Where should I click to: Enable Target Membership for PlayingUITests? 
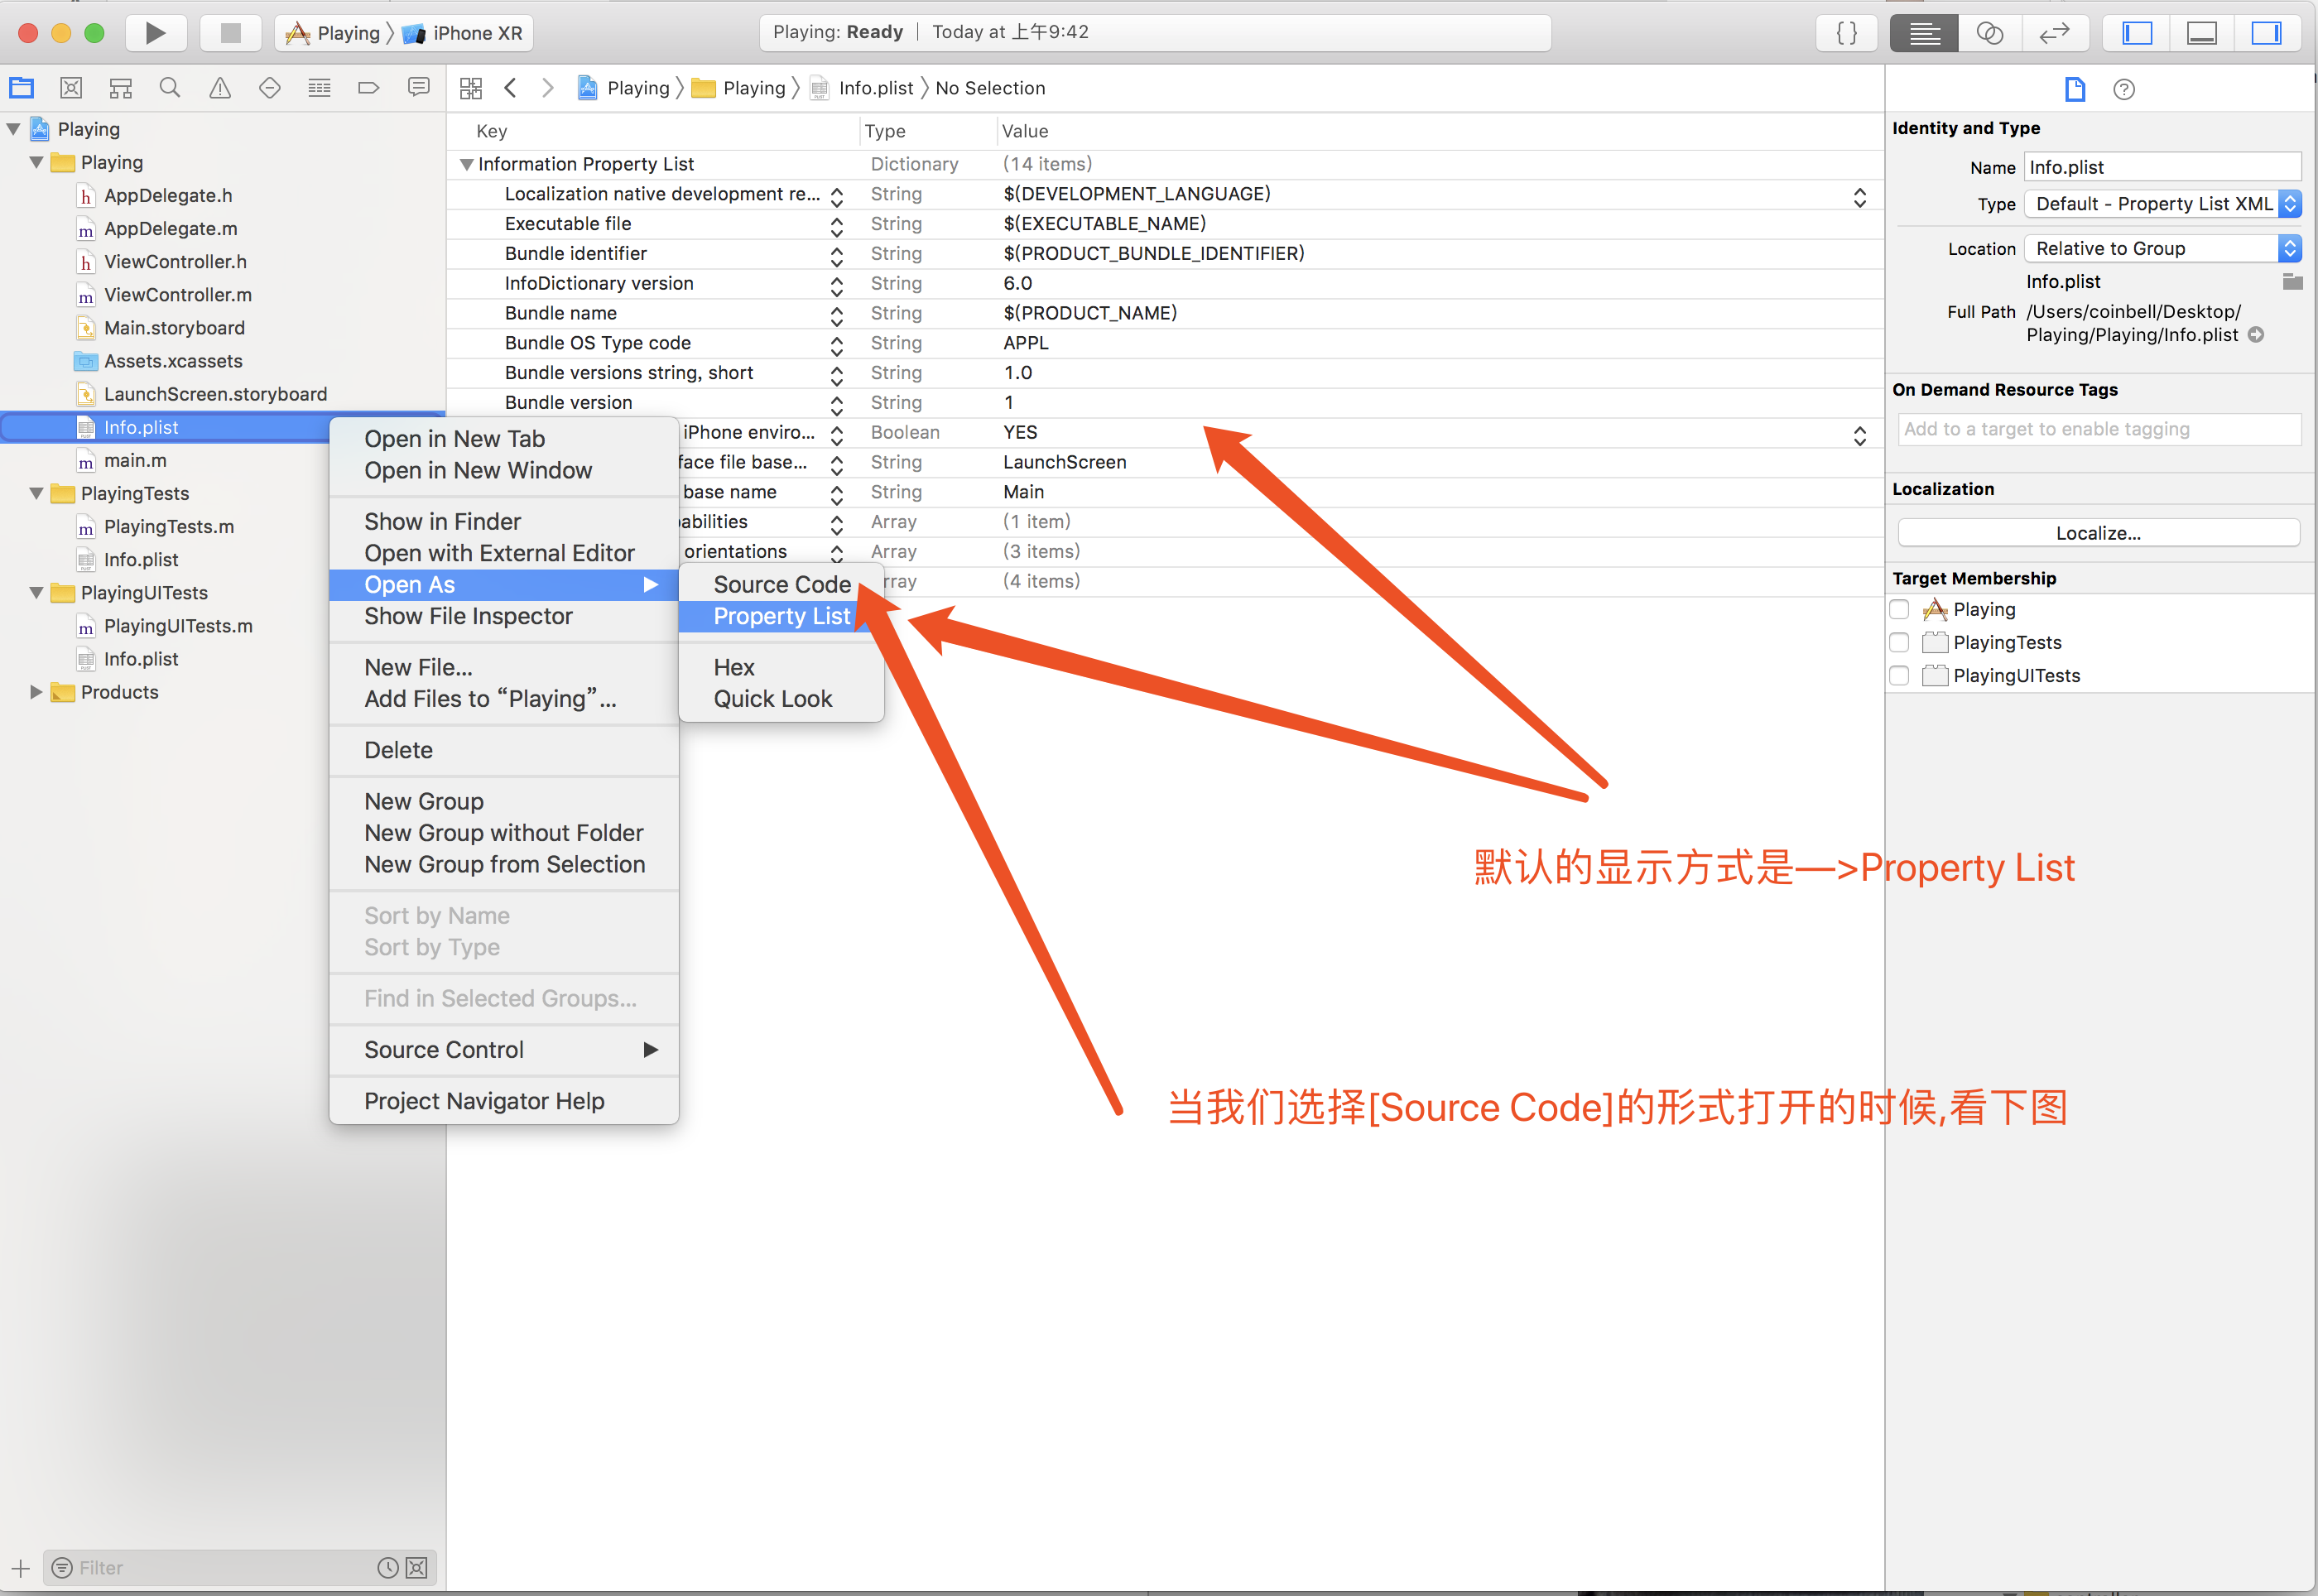1900,675
